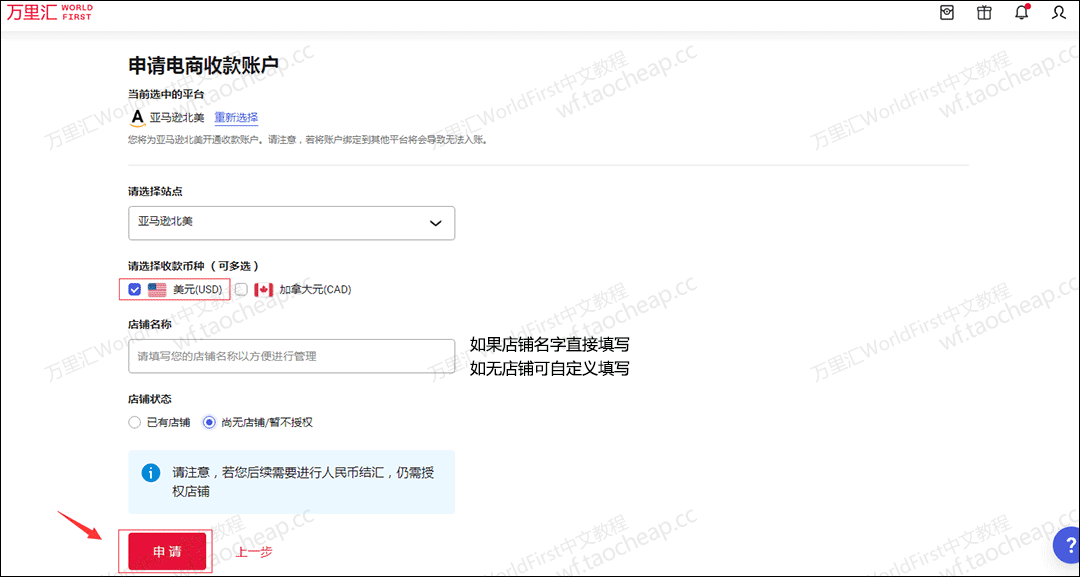Select the 尚无店铺/暂不授权 radio option

click(209, 422)
